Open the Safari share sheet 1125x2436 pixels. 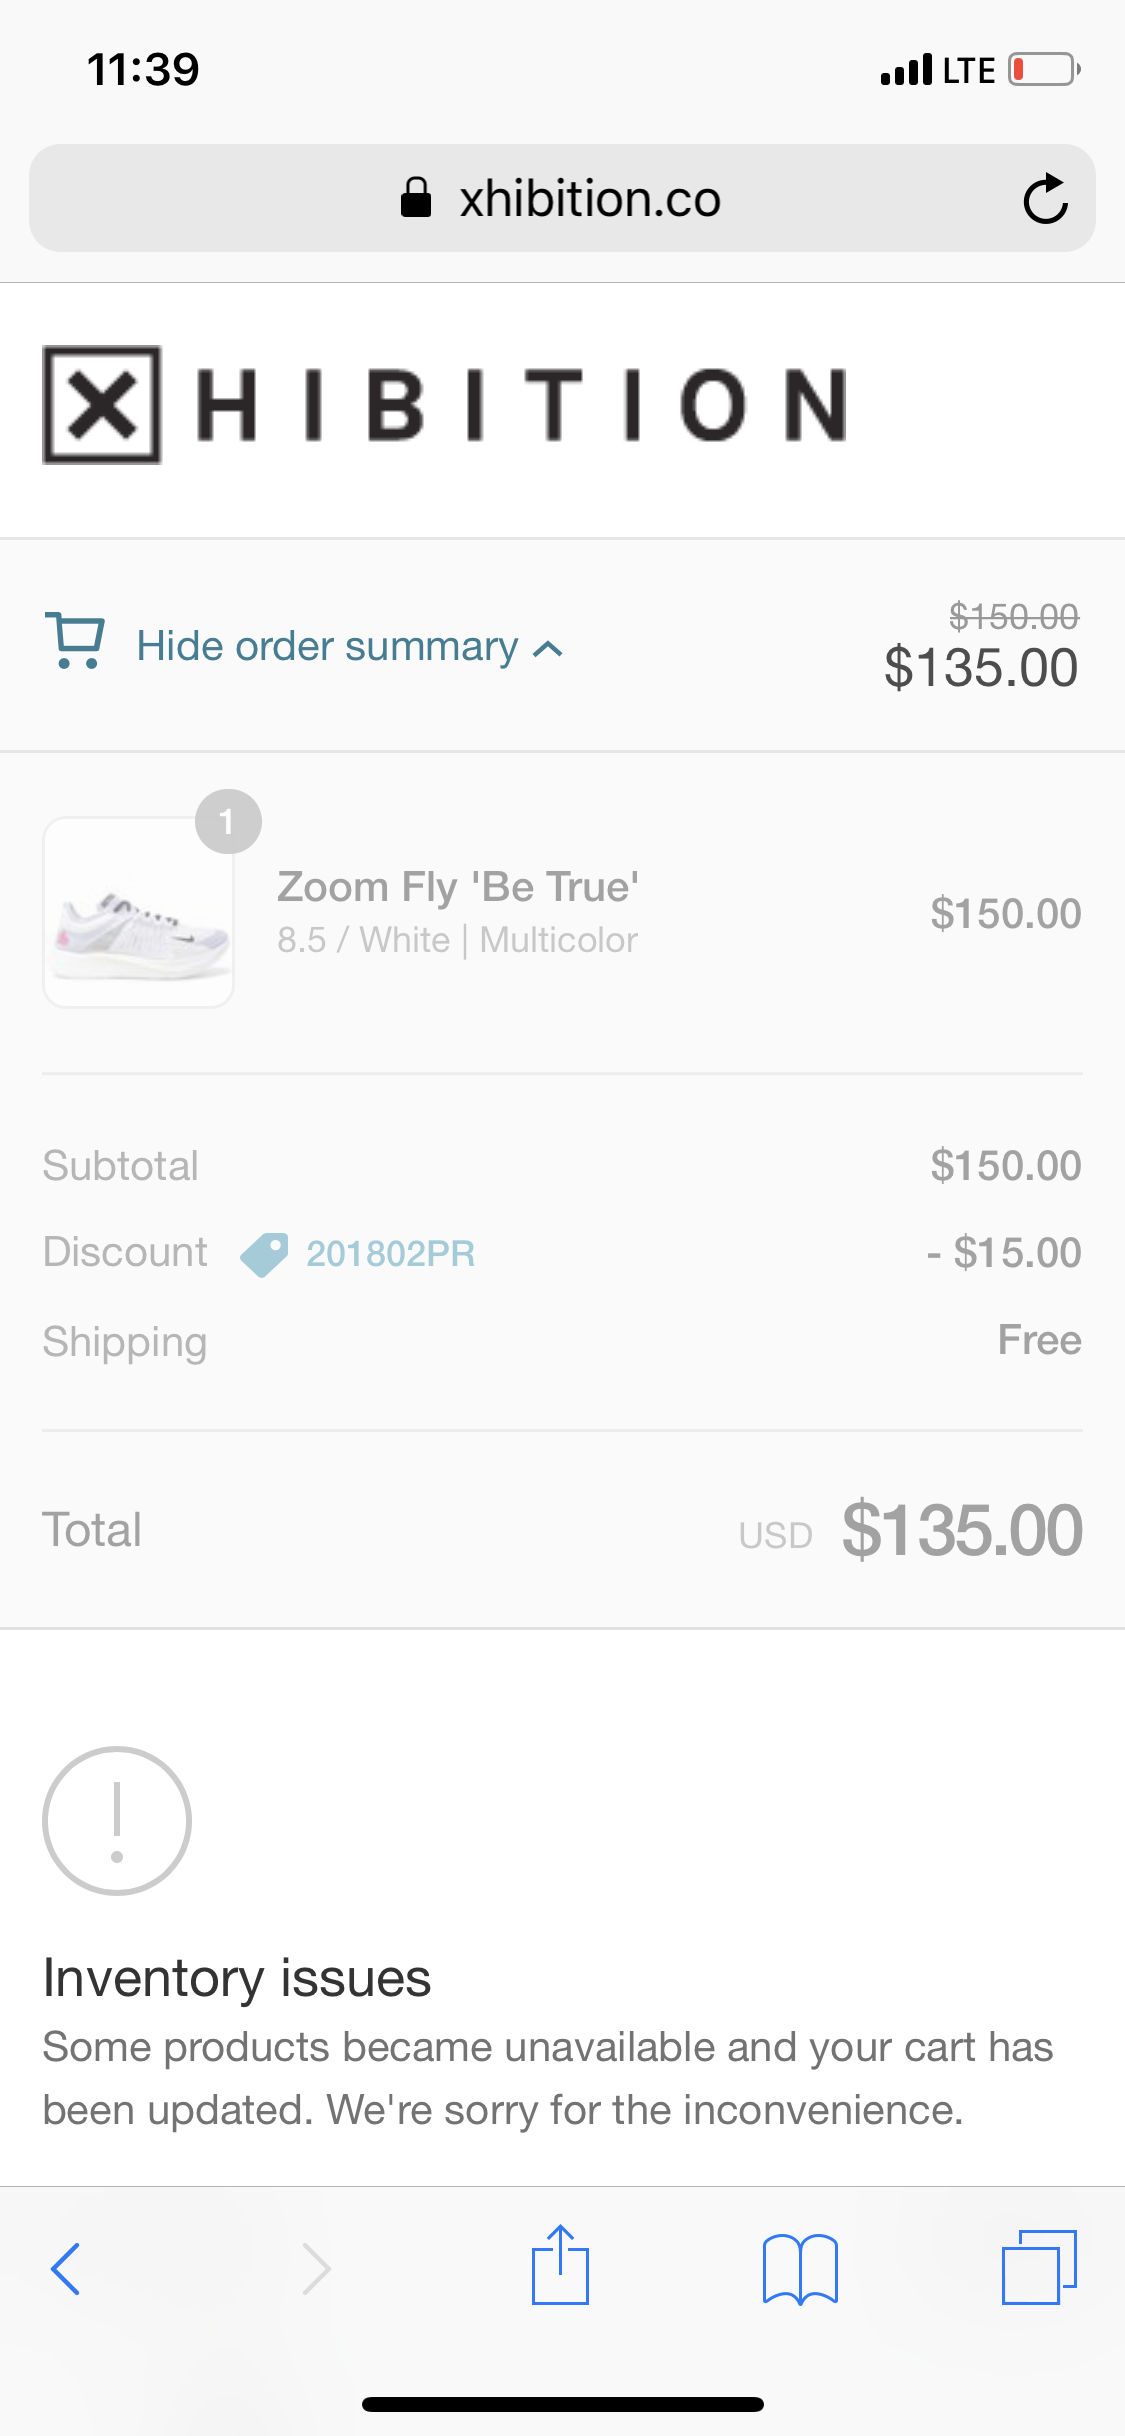click(560, 2266)
